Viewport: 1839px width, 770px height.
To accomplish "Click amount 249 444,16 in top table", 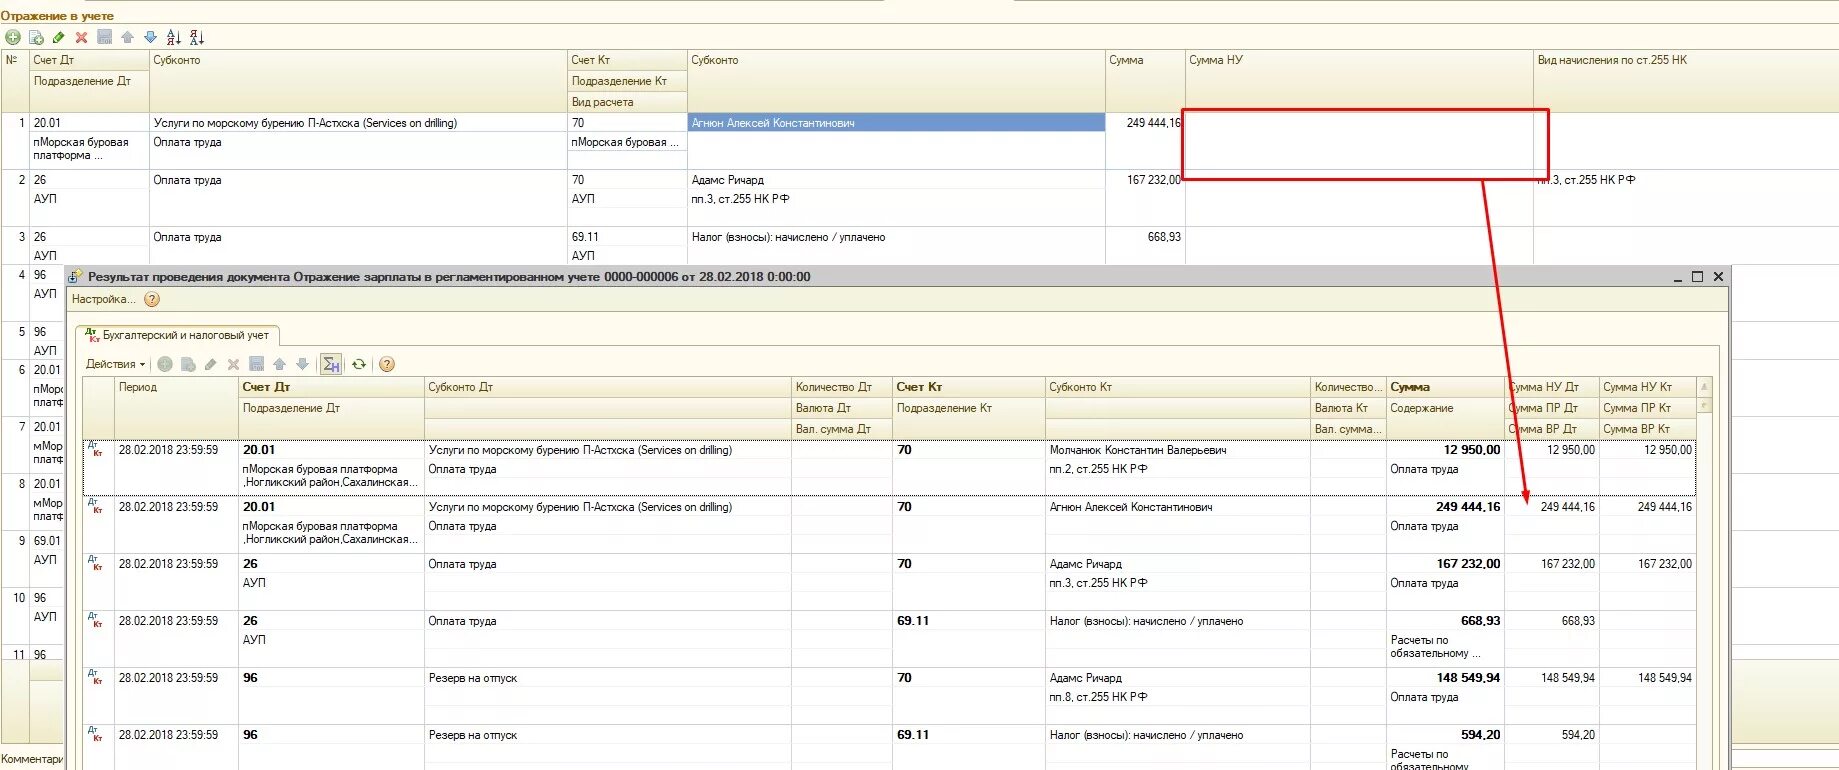I will [1153, 123].
